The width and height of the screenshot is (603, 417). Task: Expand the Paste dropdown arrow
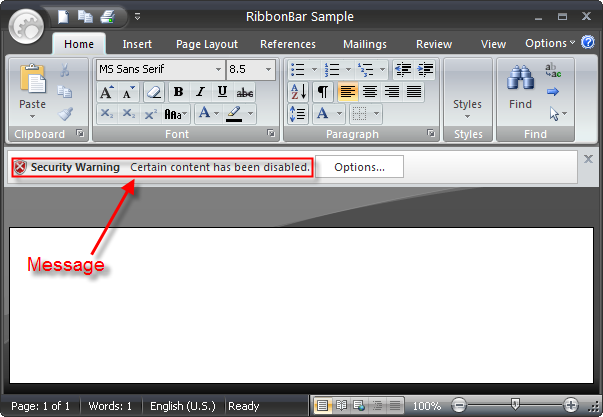coord(32,117)
